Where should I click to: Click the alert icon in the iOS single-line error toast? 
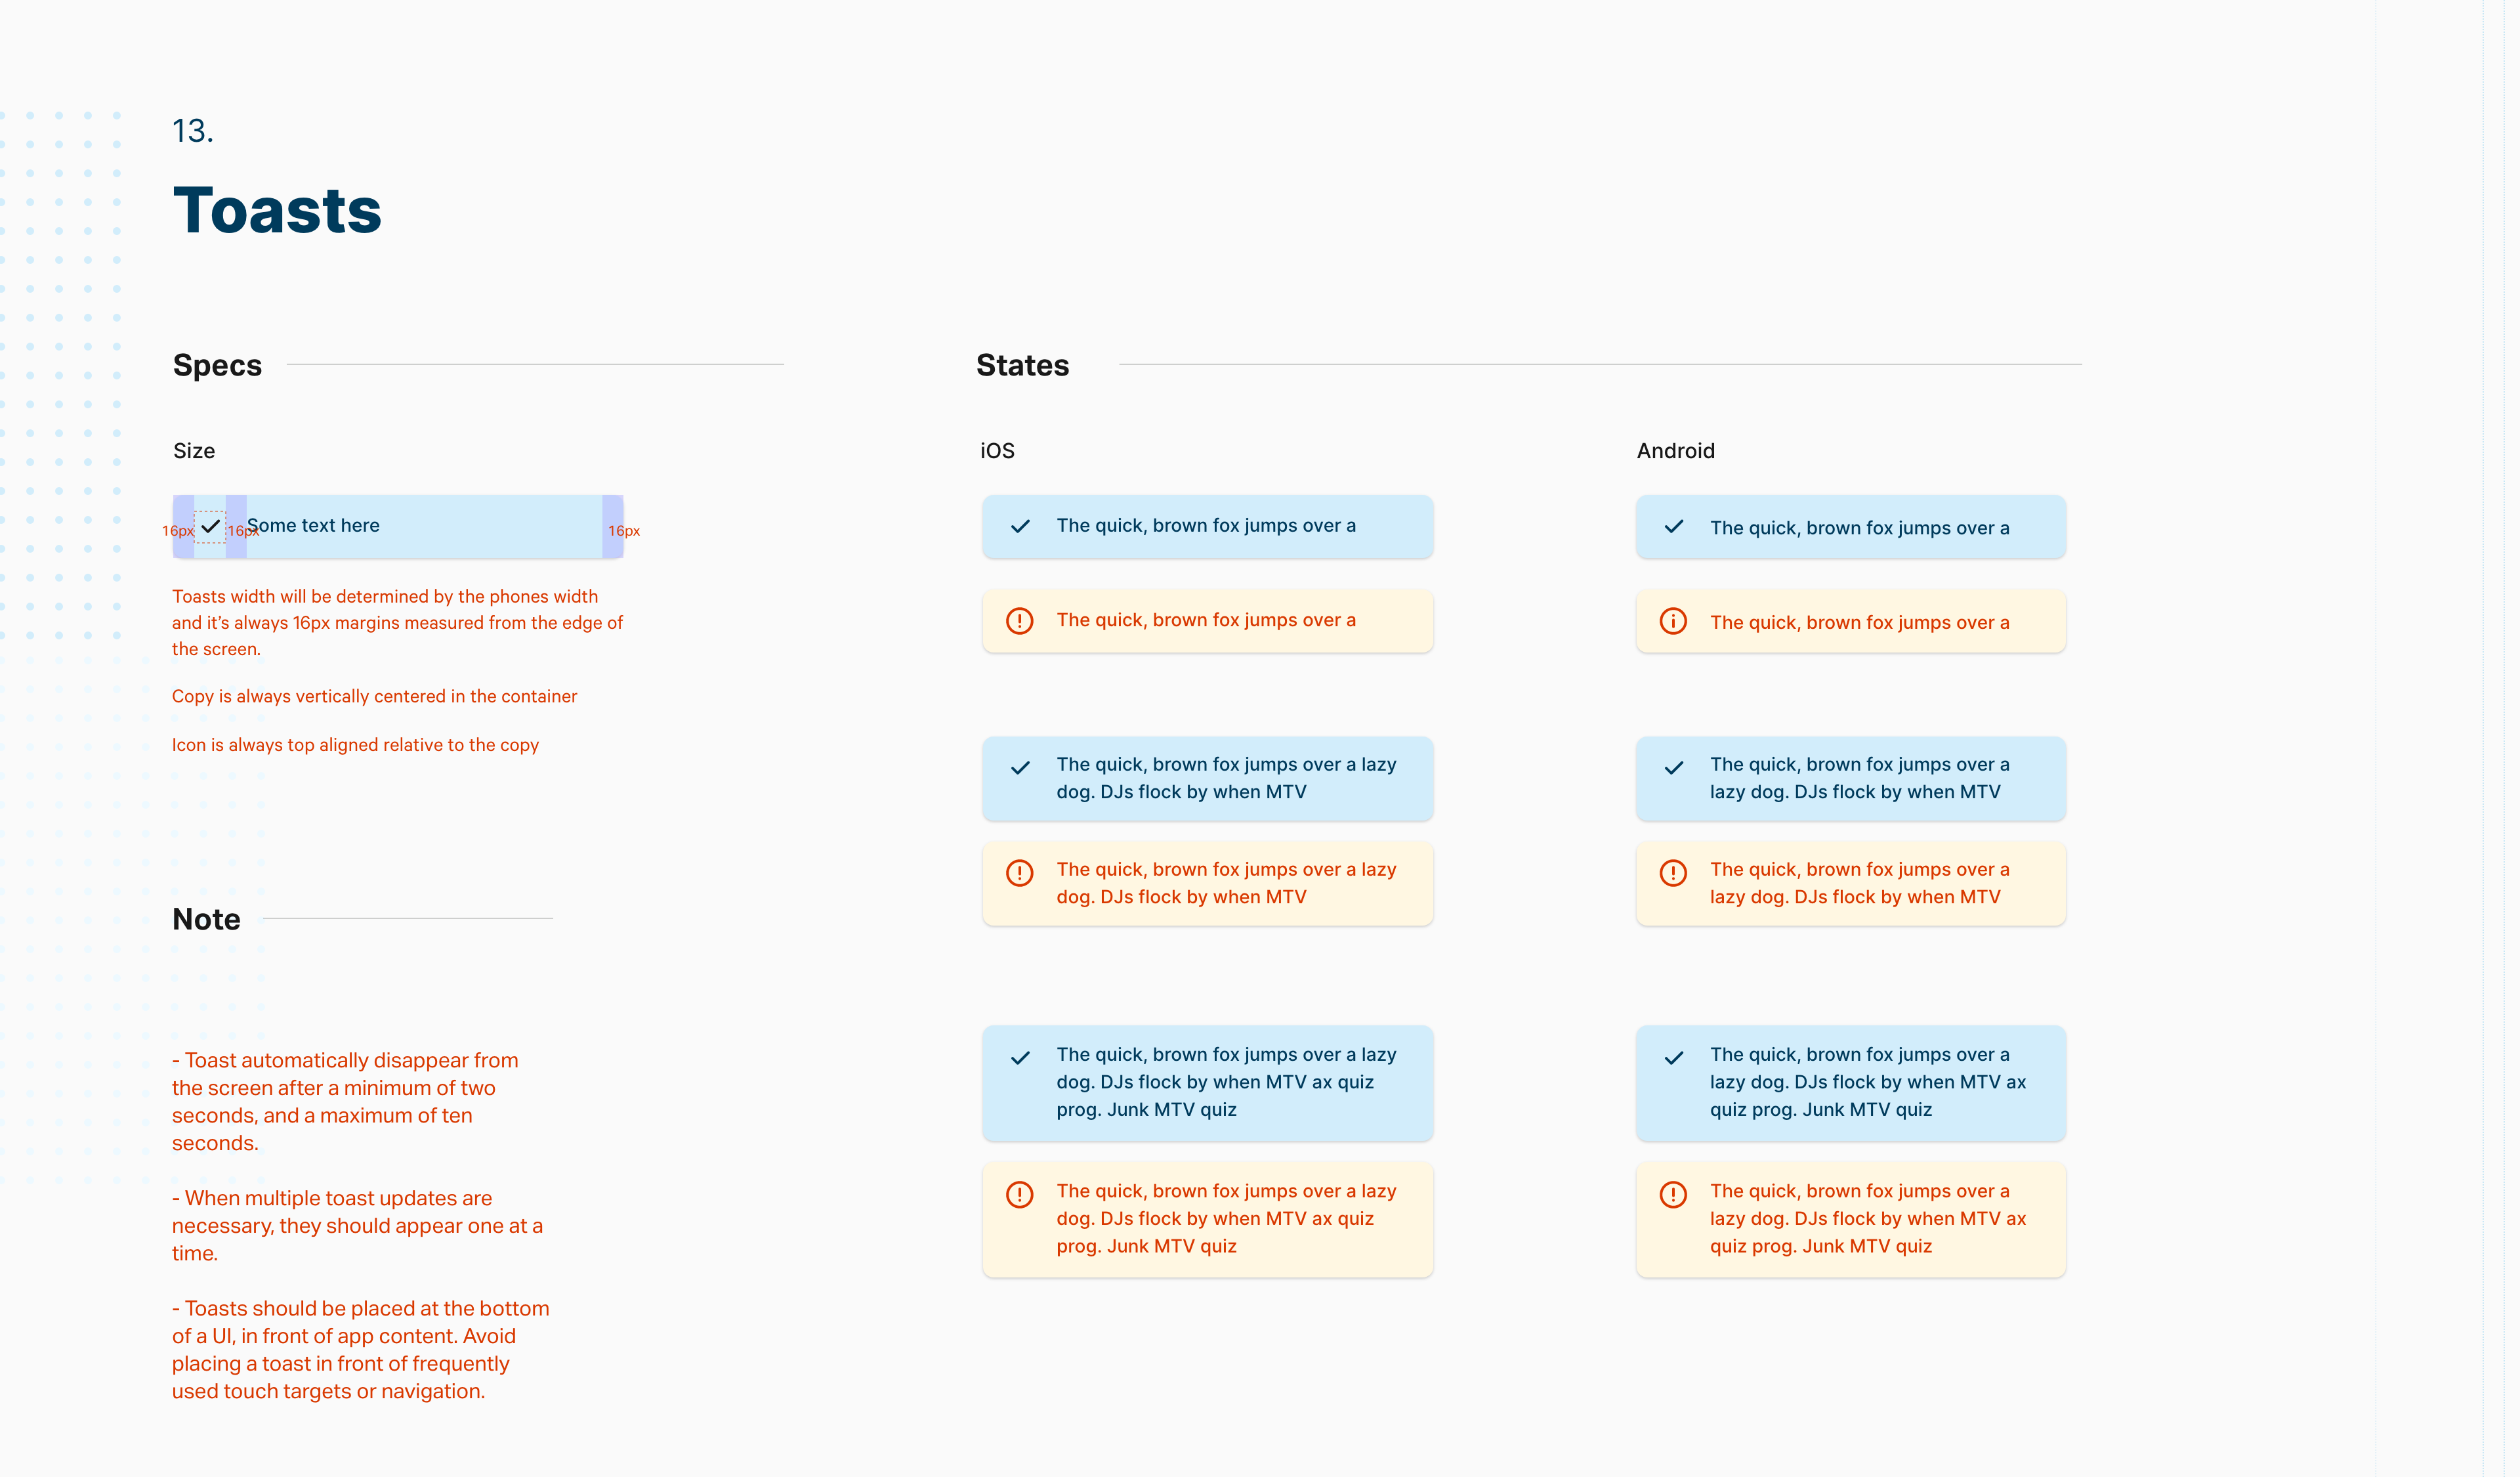coord(1019,621)
